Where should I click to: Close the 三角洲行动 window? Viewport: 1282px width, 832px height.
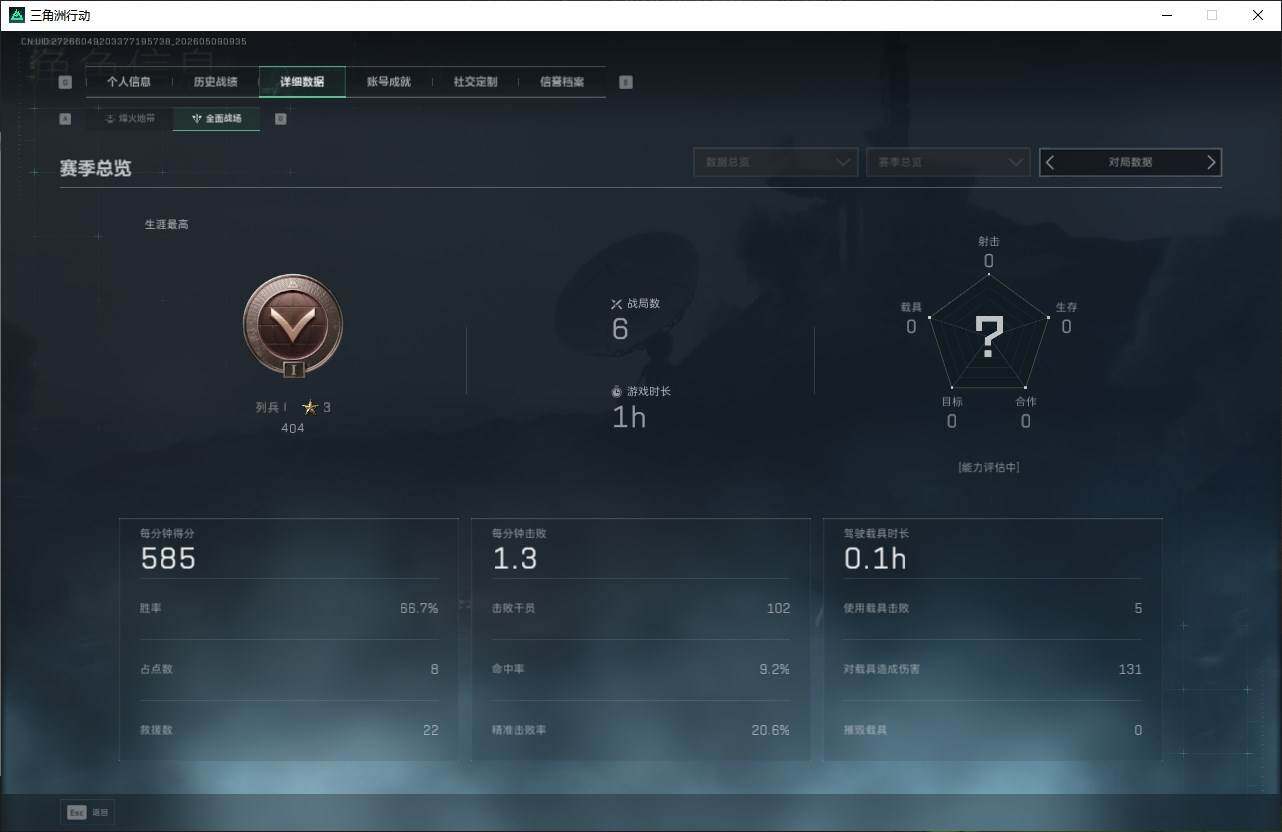coord(1258,15)
